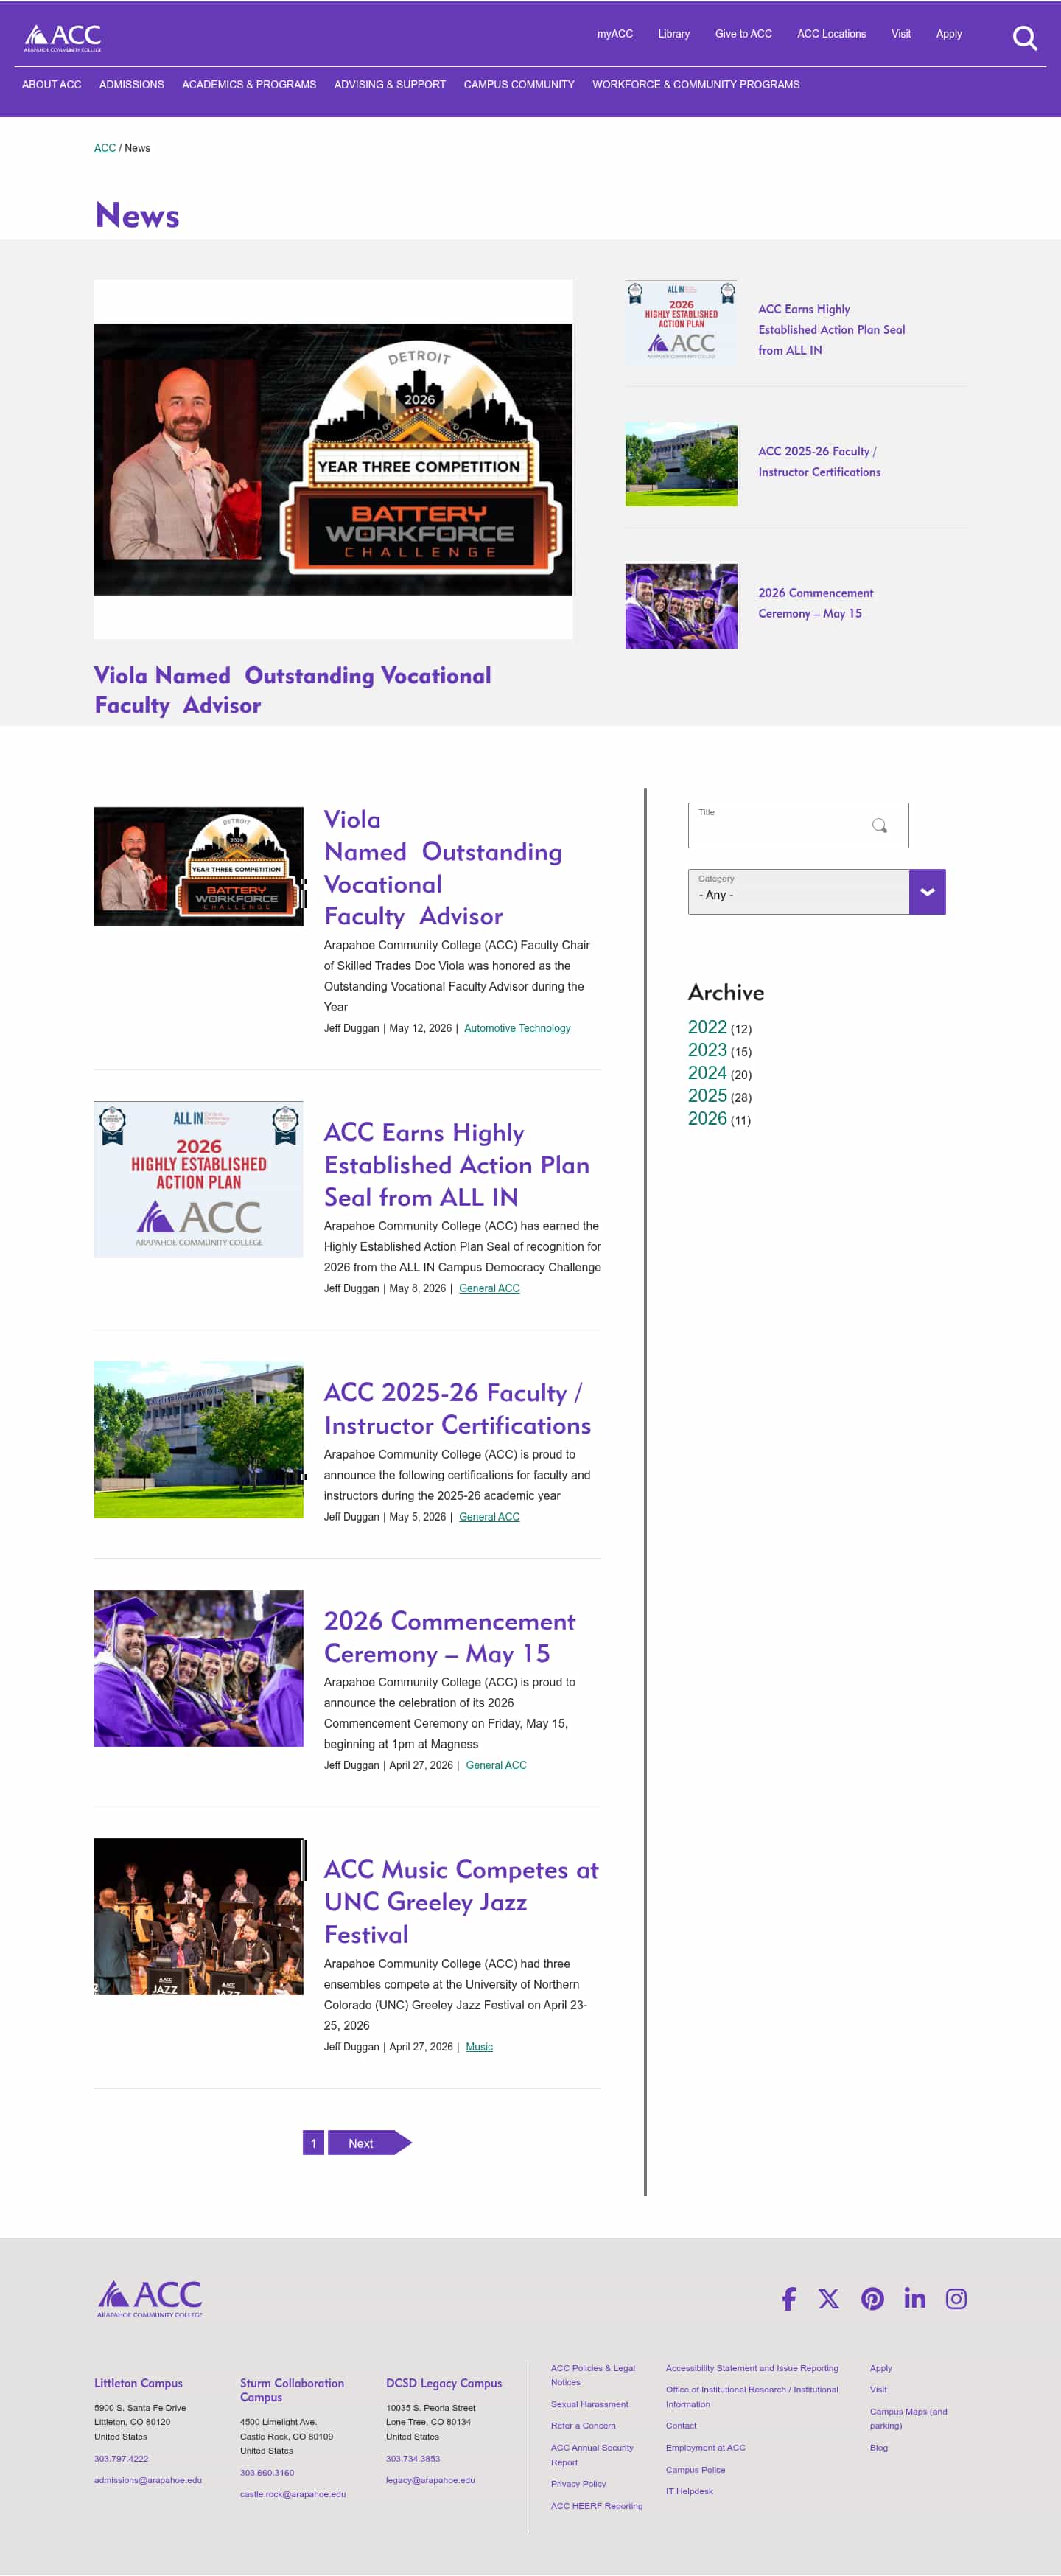Open ACC Music Competes at UNC Greeley article
Viewport: 1061px width, 2576px height.
coord(461,1901)
